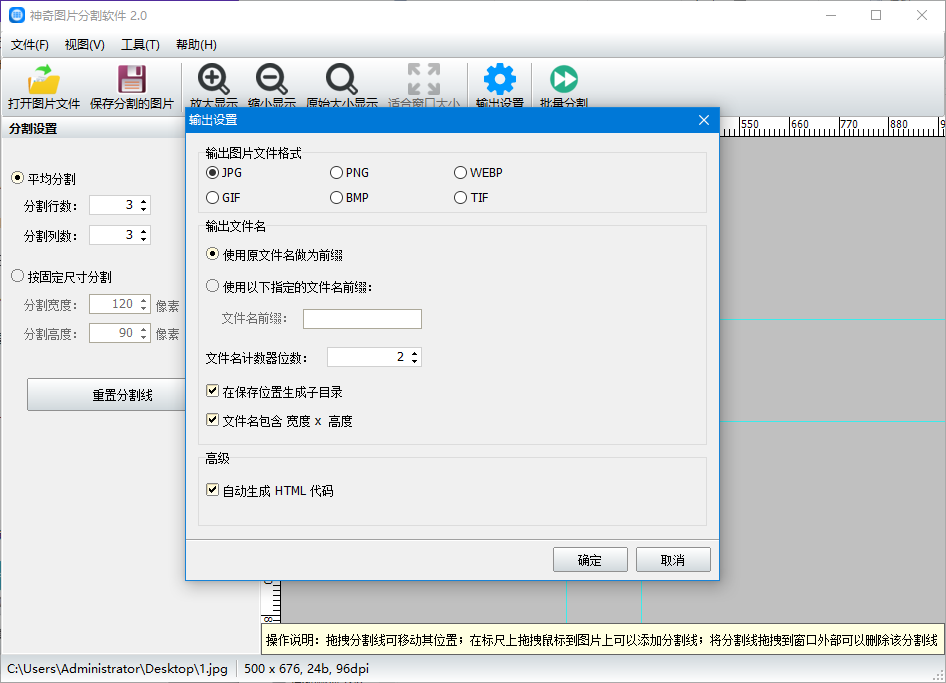The width and height of the screenshot is (946, 683).
Task: Click the Open Image File folder icon
Action: click(44, 80)
